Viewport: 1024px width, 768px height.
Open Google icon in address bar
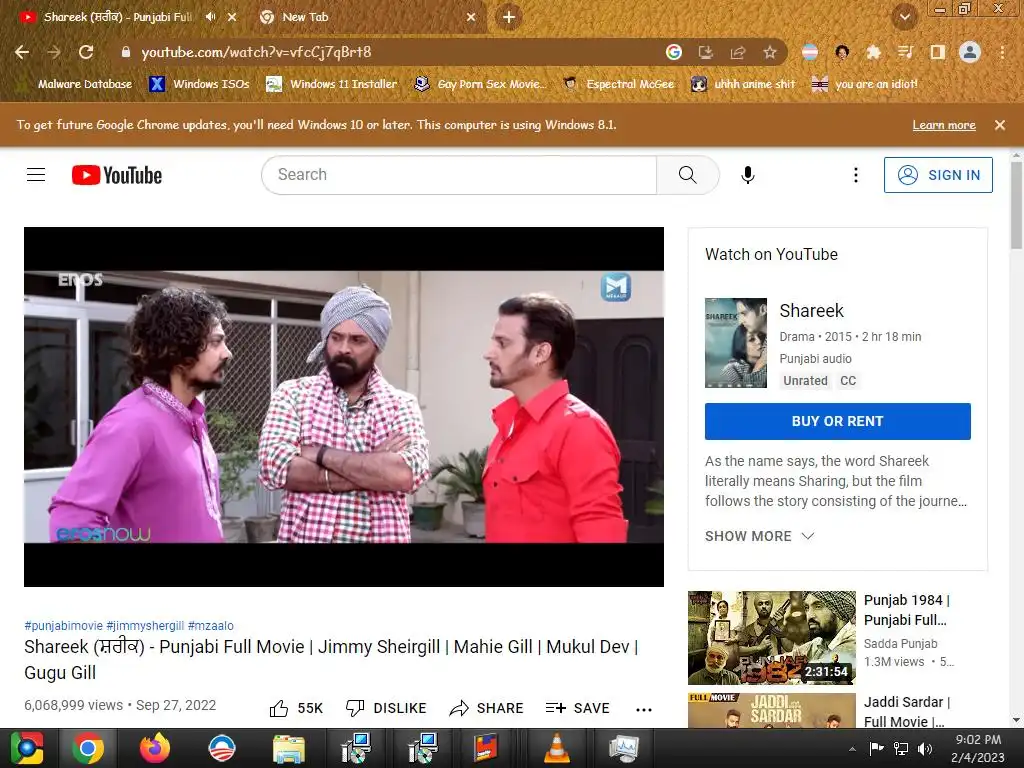pos(674,52)
